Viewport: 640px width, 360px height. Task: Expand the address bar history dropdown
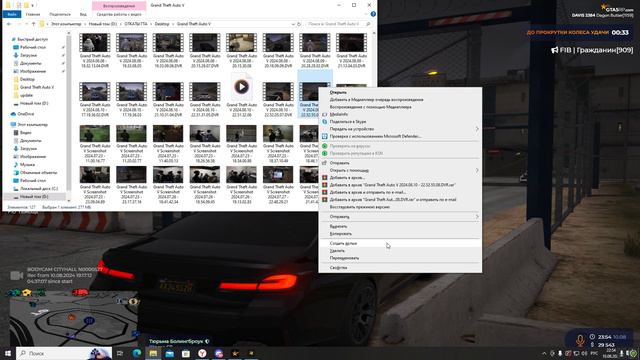click(293, 24)
